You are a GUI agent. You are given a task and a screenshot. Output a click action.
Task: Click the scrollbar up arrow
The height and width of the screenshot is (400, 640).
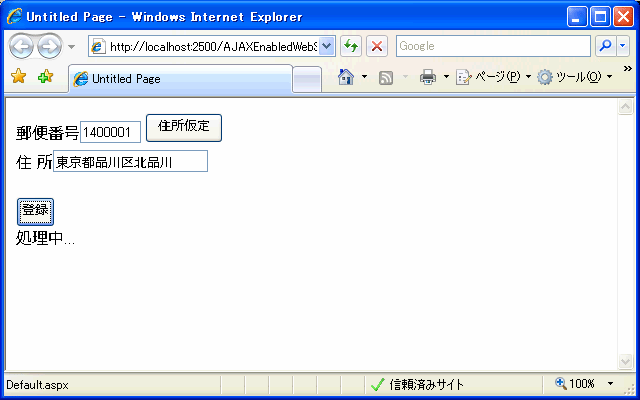tap(625, 107)
